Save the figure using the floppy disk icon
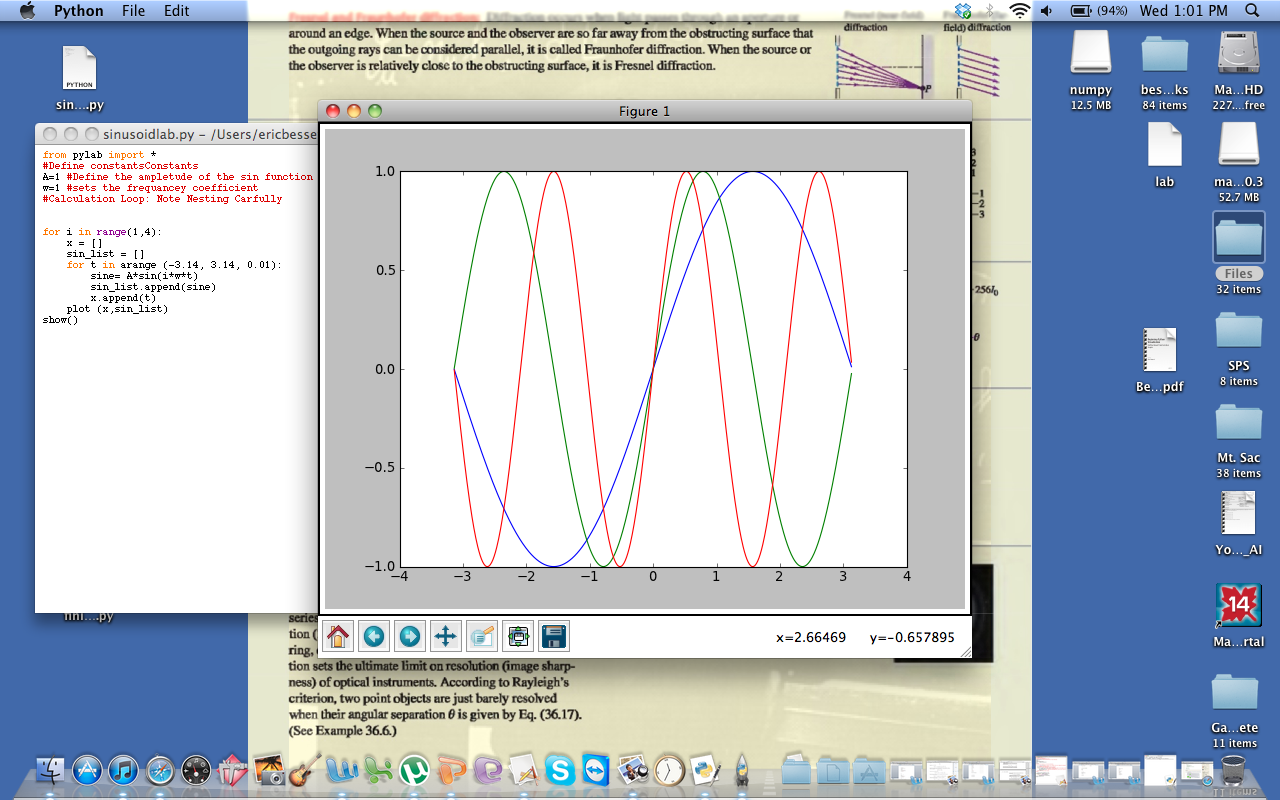 [x=553, y=636]
